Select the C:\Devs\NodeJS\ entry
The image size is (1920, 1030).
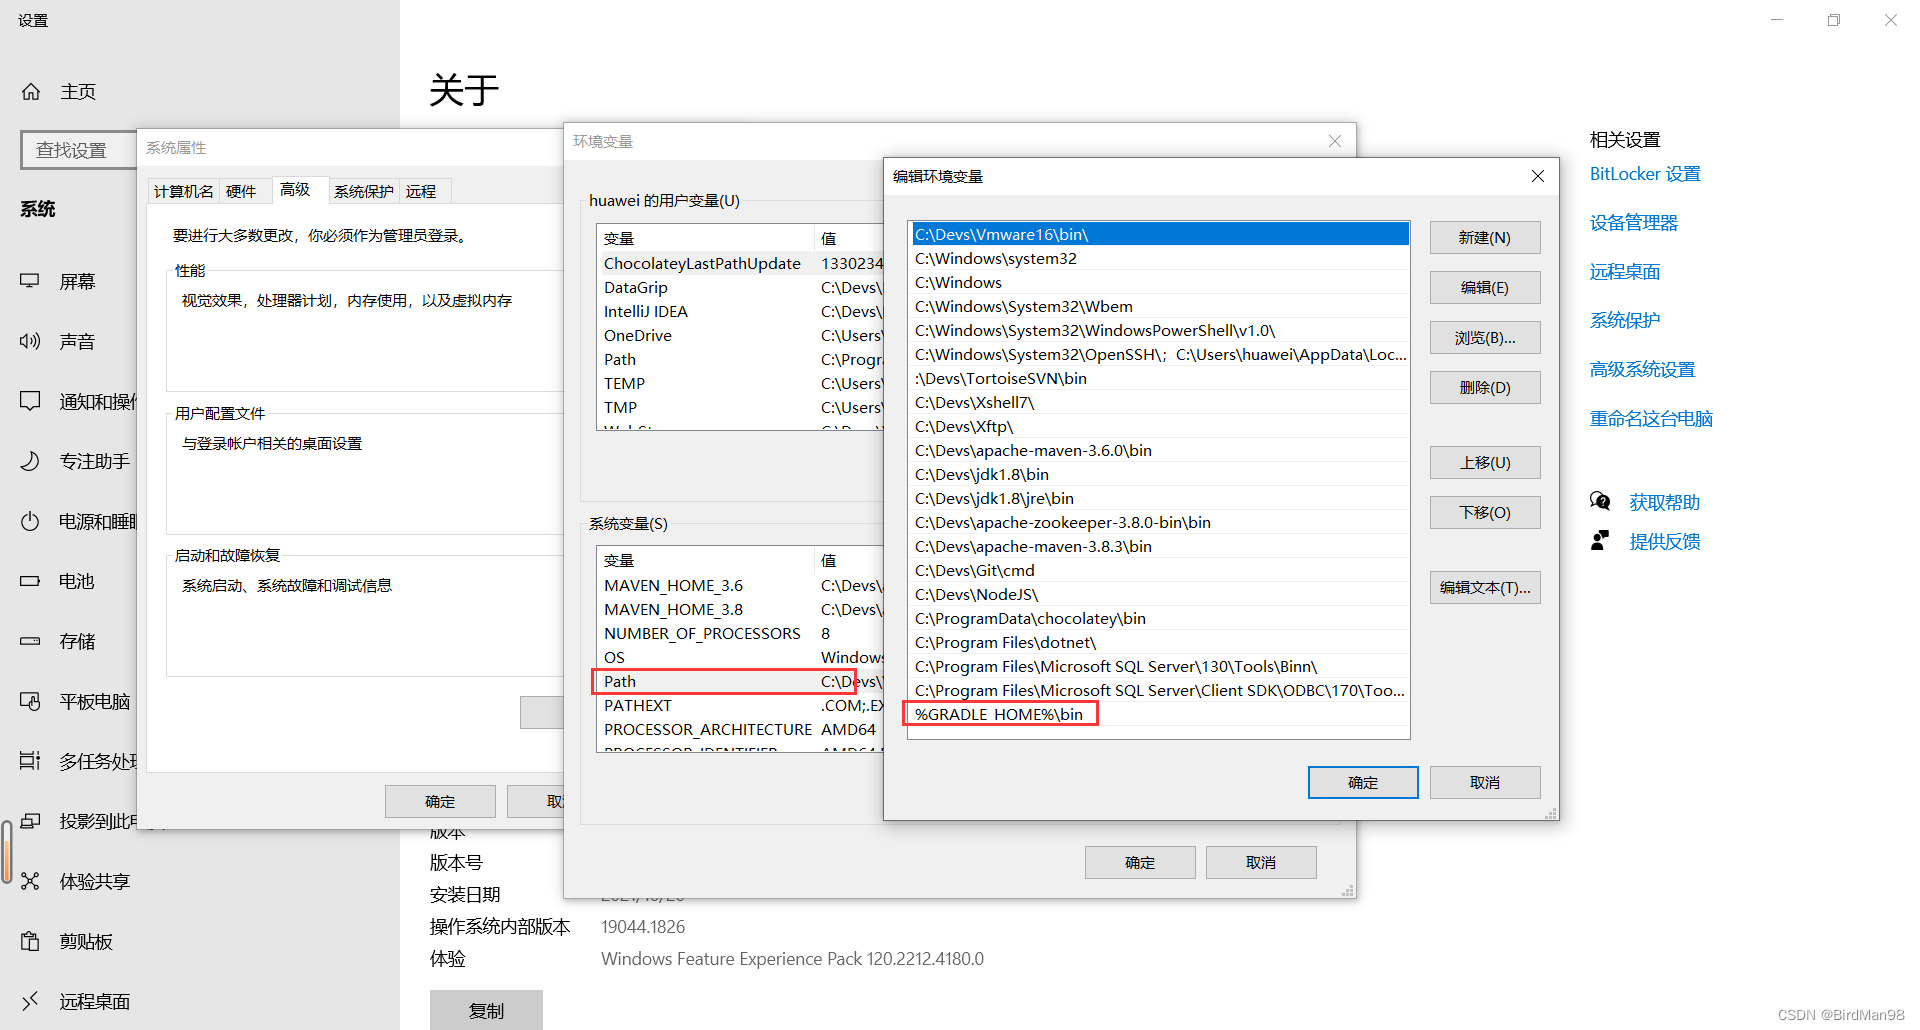1160,594
